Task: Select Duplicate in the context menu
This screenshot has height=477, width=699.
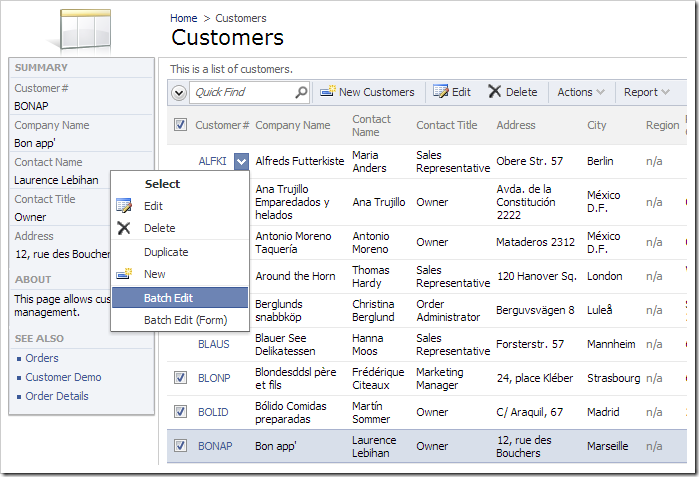Action: click(x=166, y=252)
